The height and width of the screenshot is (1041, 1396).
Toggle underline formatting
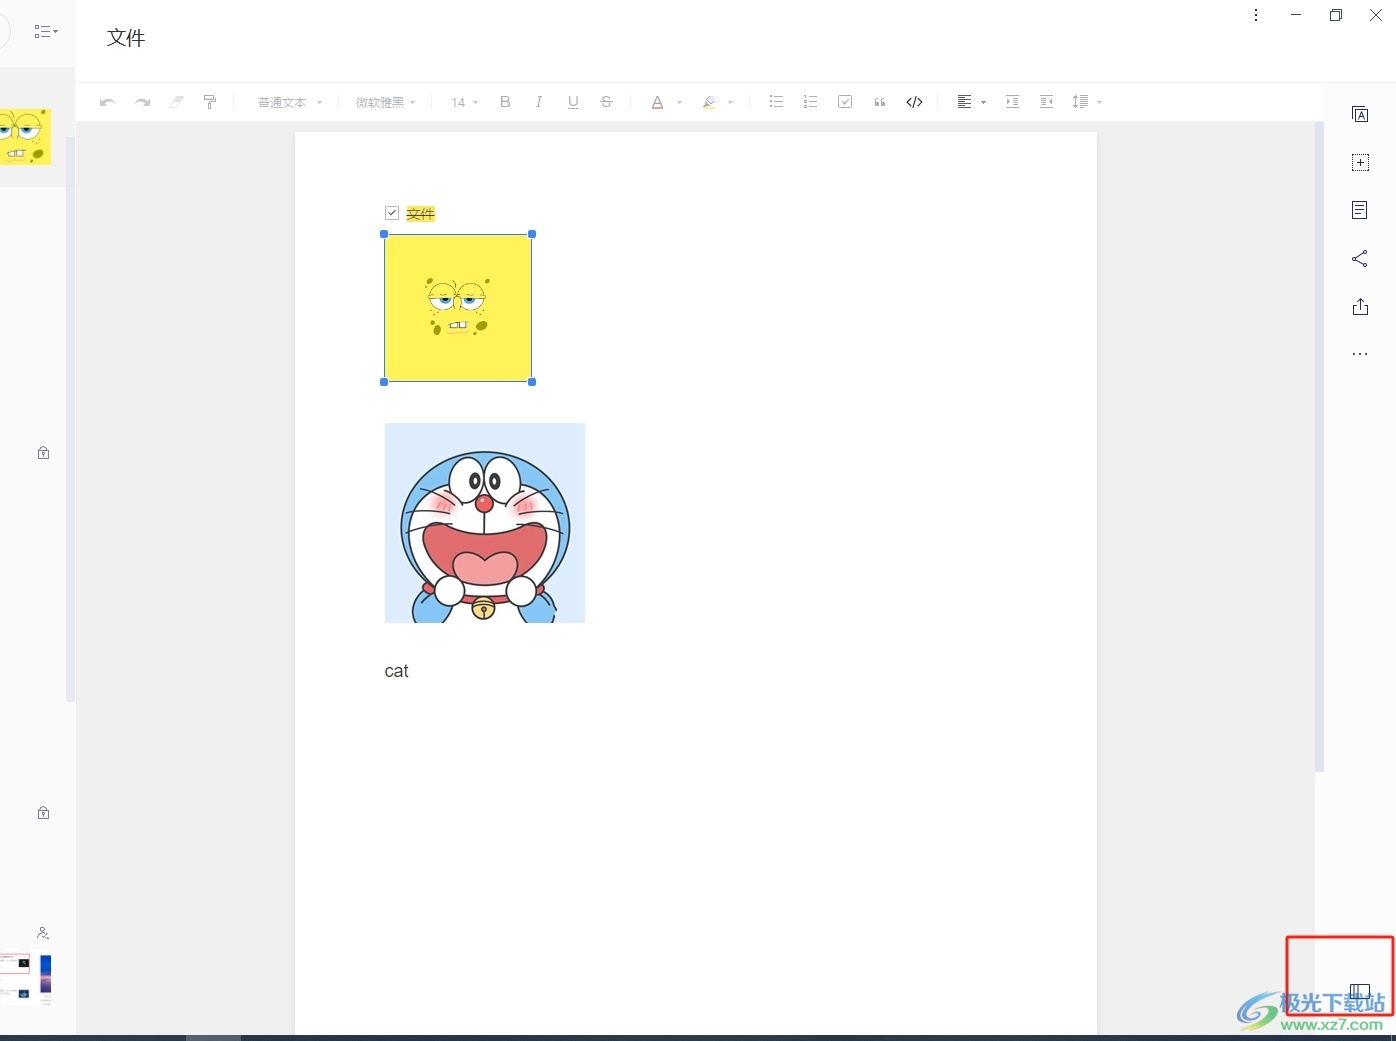pyautogui.click(x=573, y=102)
